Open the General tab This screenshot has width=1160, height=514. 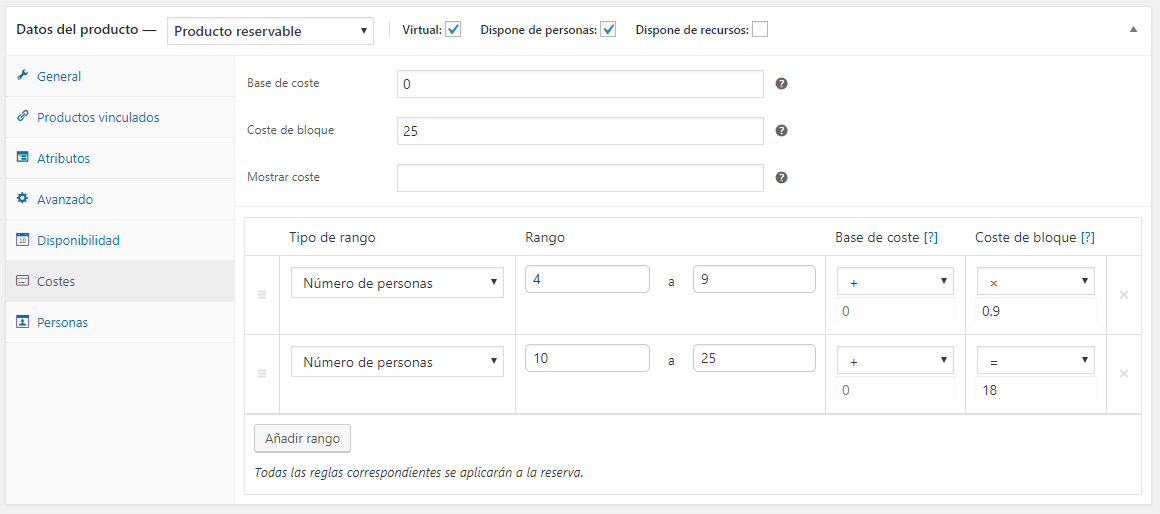(120, 76)
